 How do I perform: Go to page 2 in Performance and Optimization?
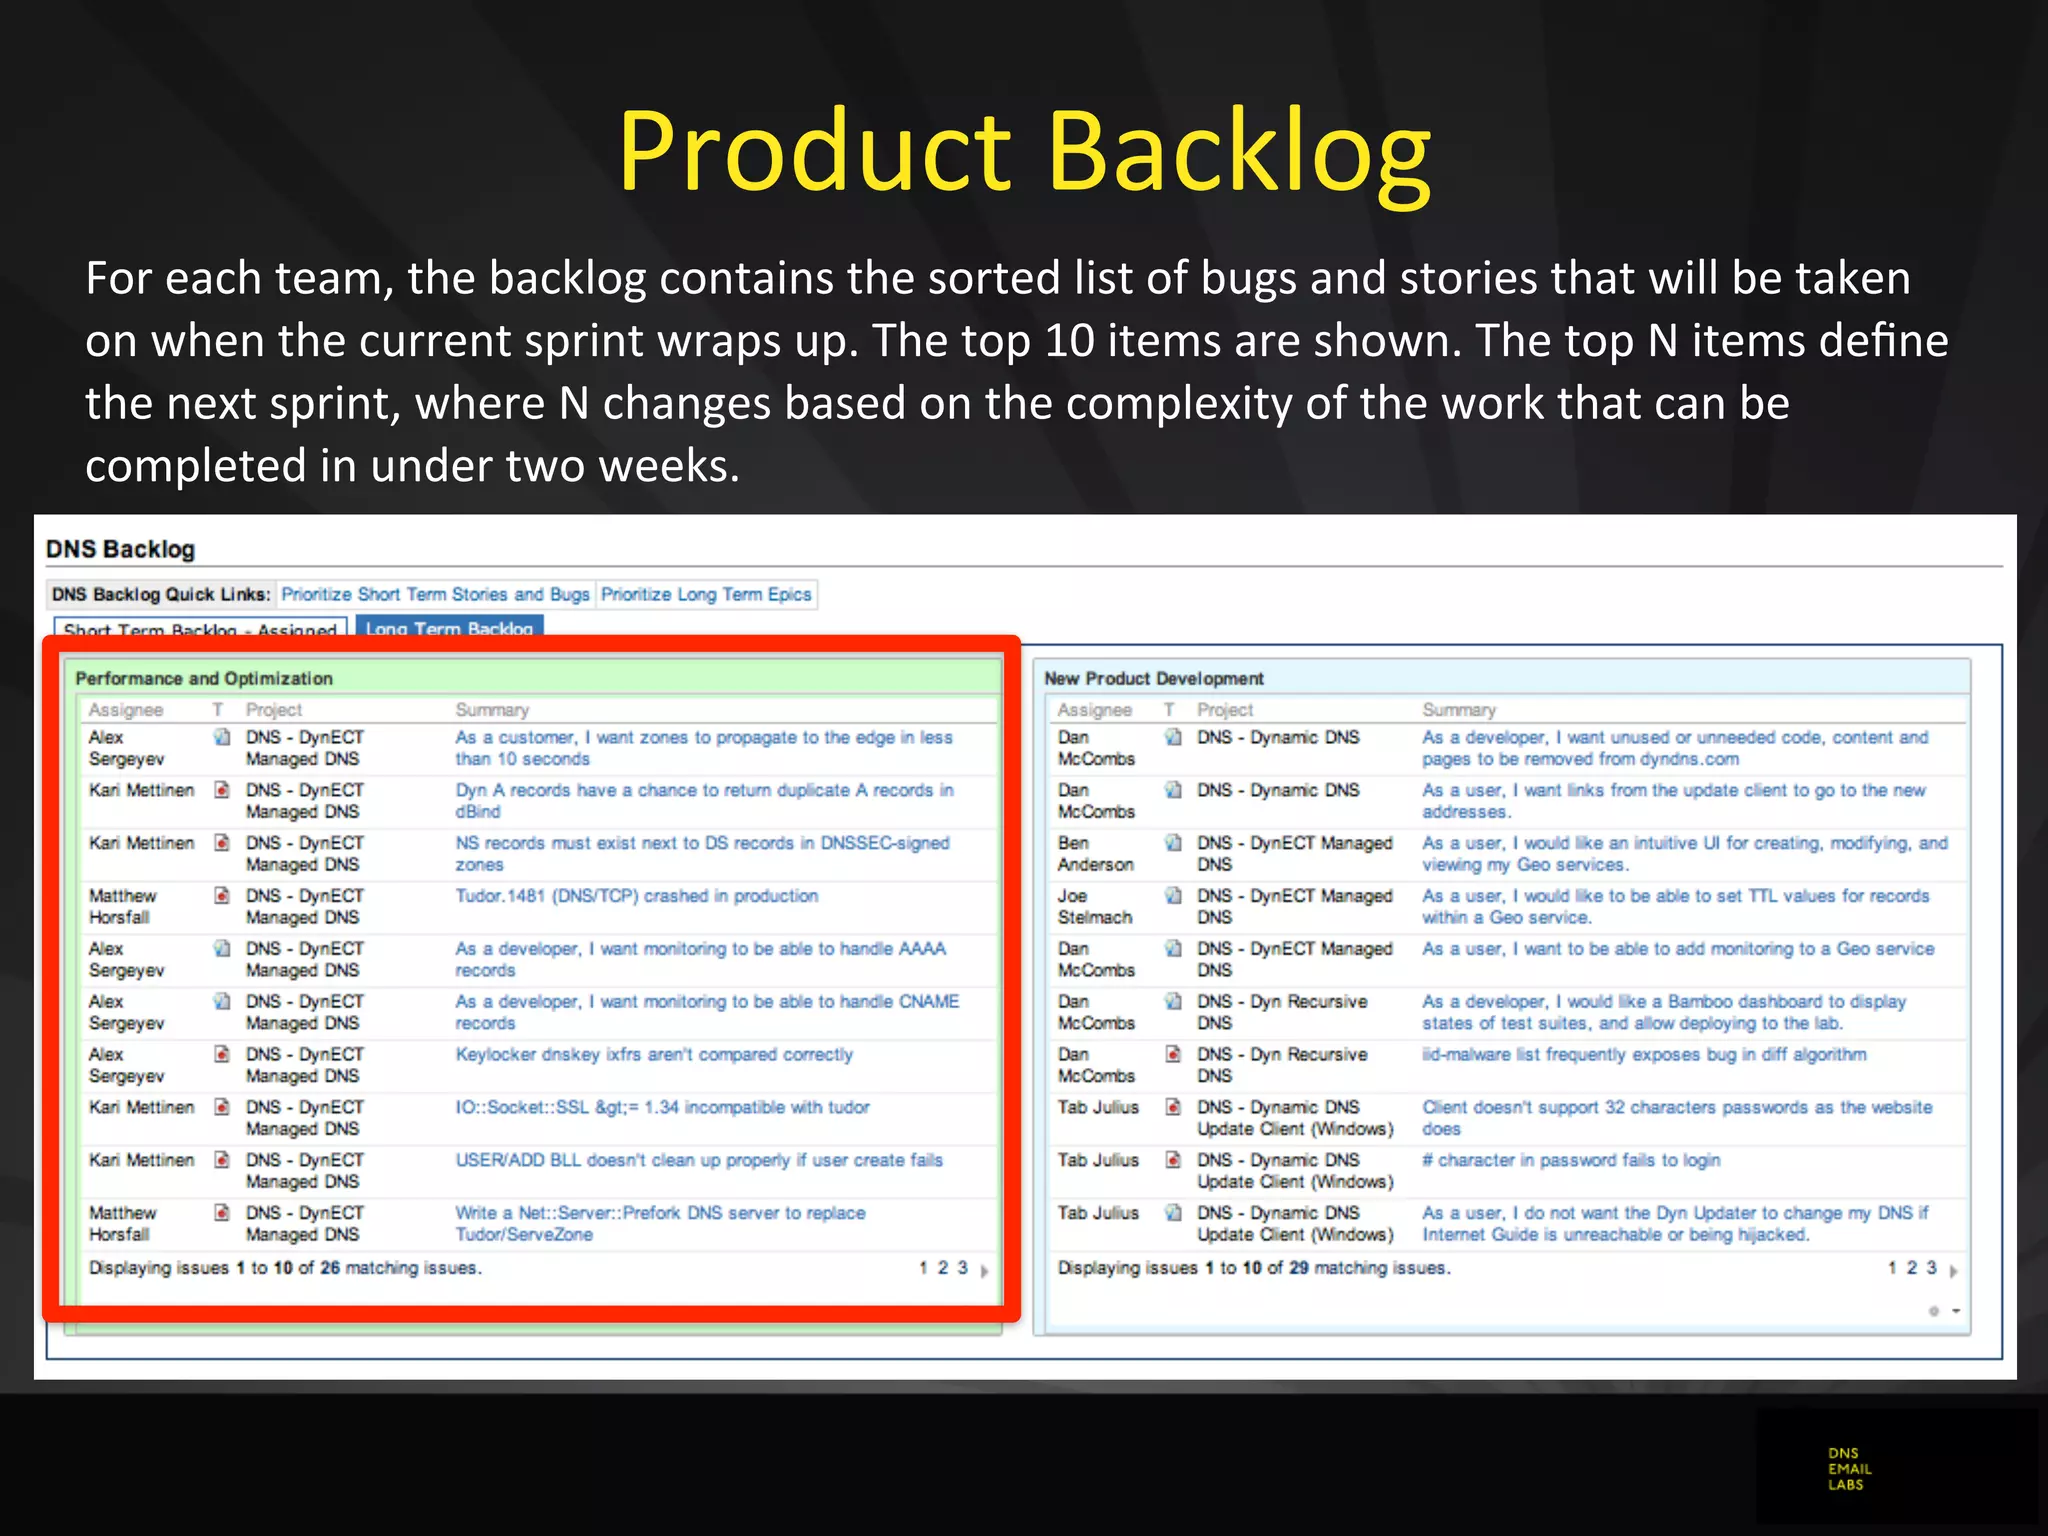point(942,1268)
